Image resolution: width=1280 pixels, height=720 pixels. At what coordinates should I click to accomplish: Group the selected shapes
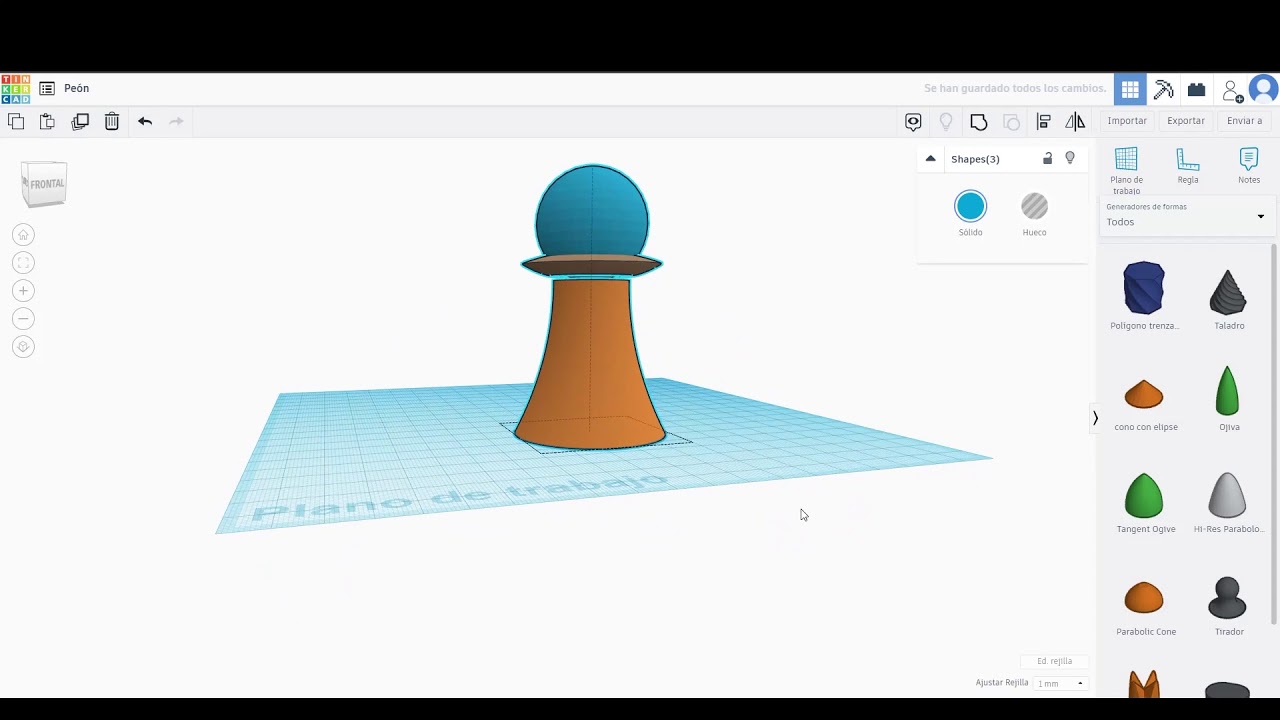coord(979,122)
